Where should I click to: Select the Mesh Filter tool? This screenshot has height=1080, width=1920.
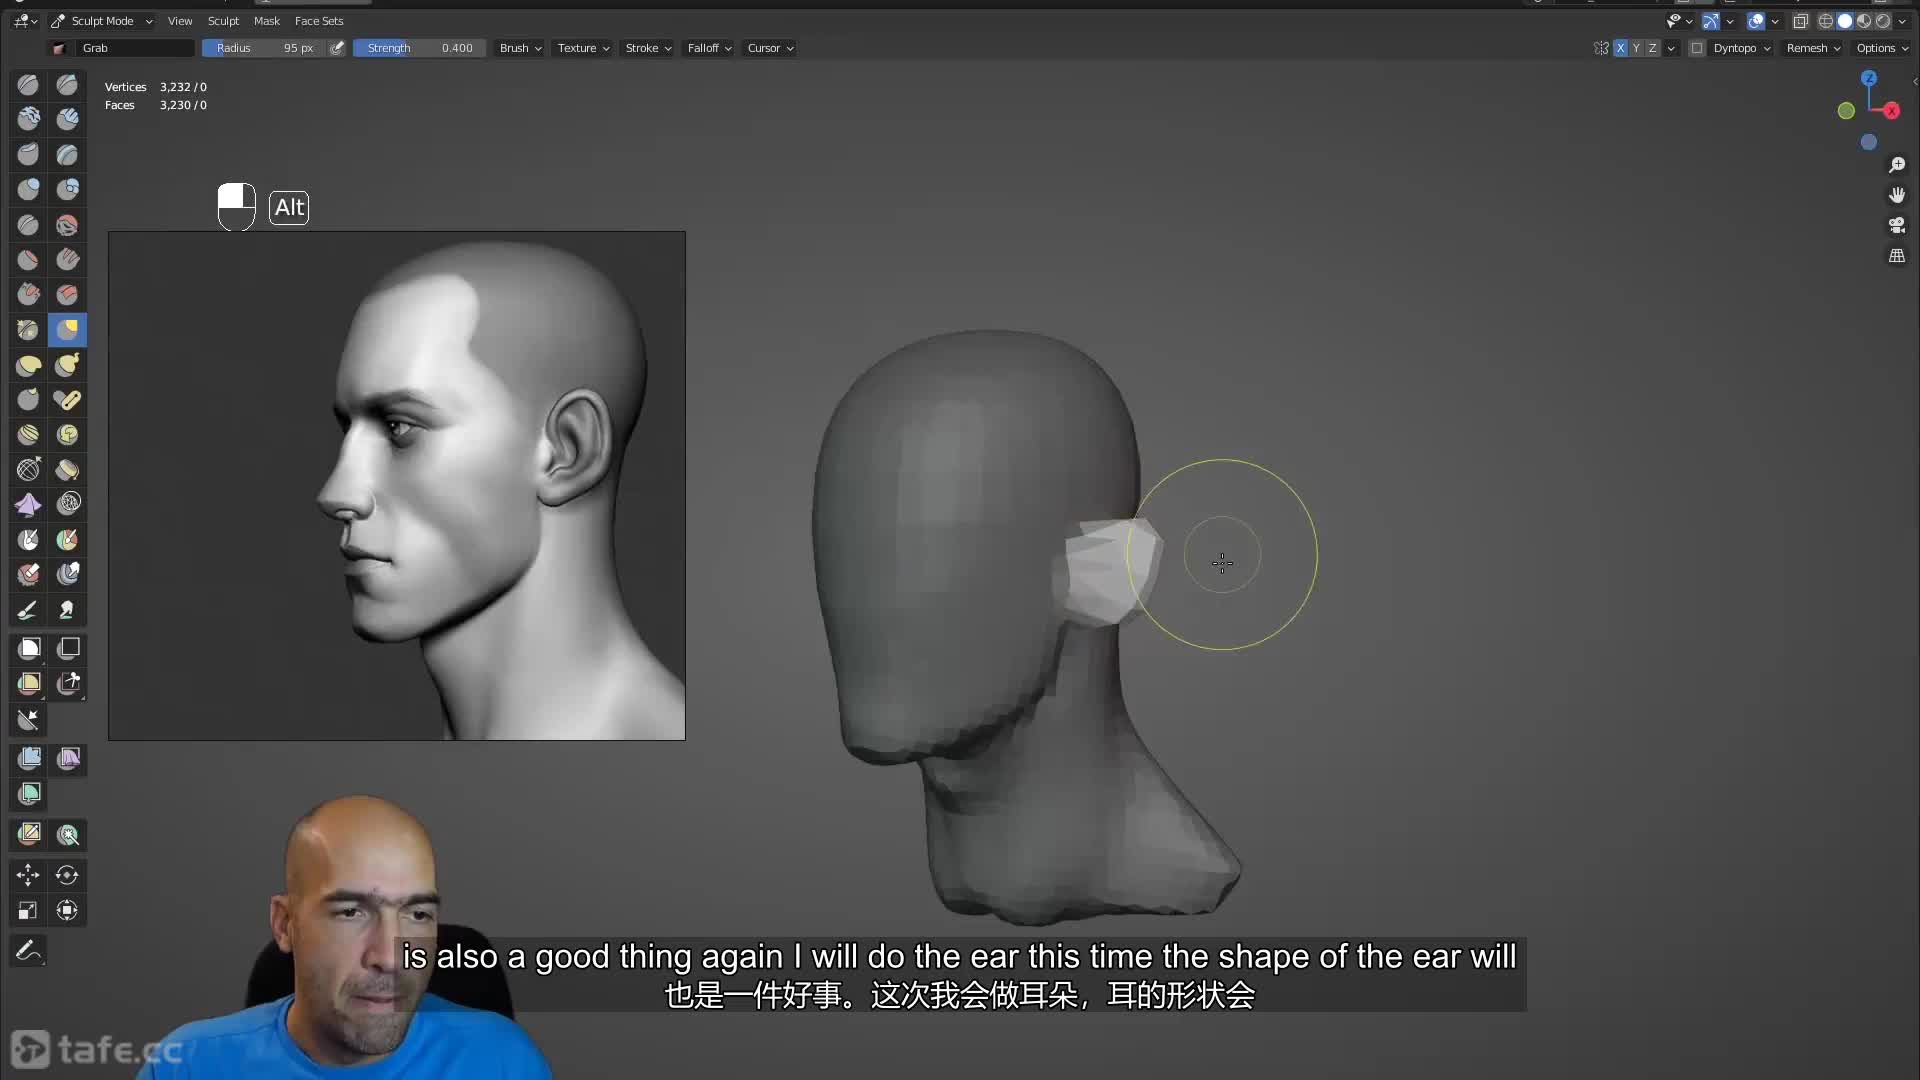(x=28, y=758)
